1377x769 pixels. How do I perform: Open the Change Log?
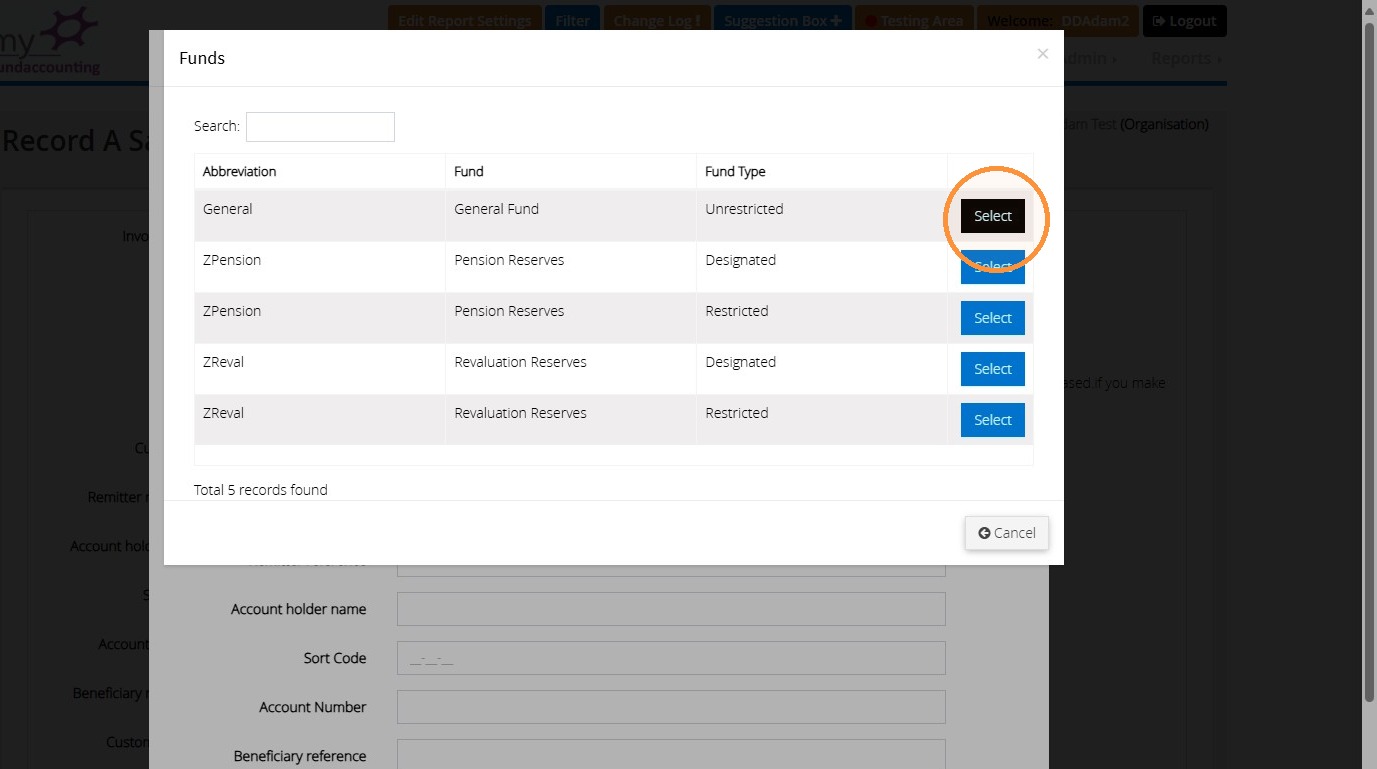pos(657,20)
